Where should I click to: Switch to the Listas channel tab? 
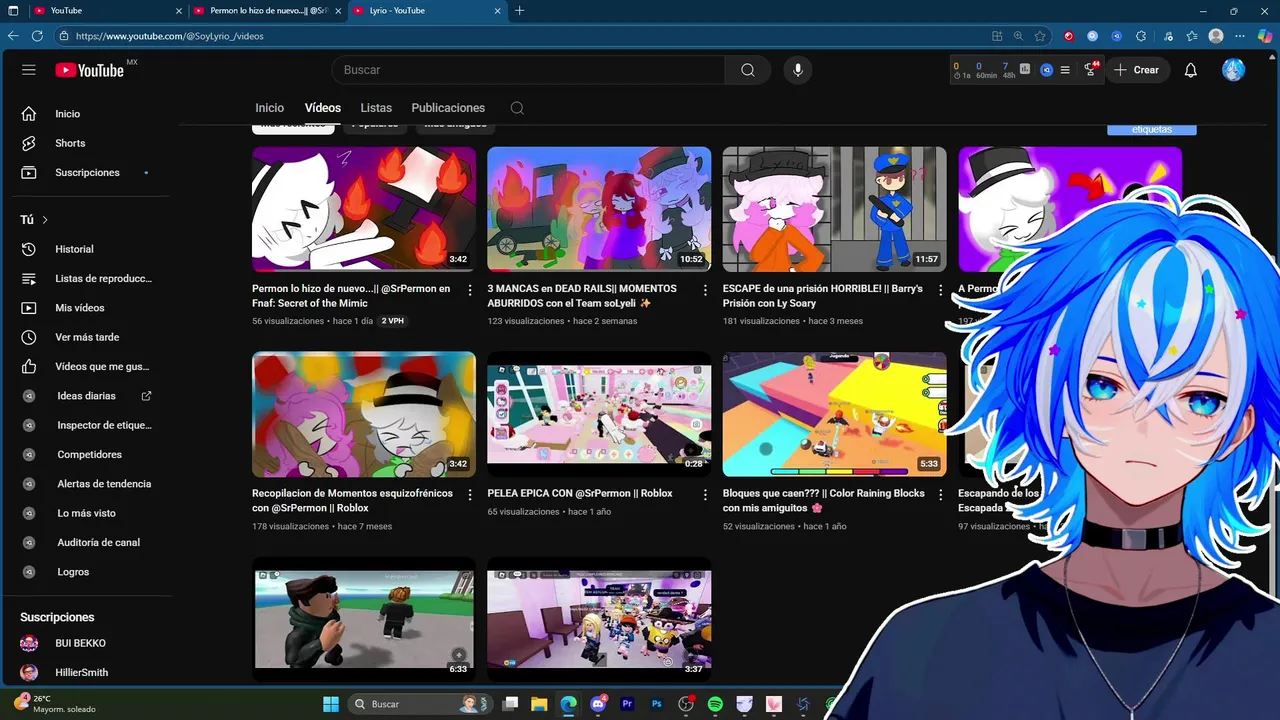pos(376,108)
